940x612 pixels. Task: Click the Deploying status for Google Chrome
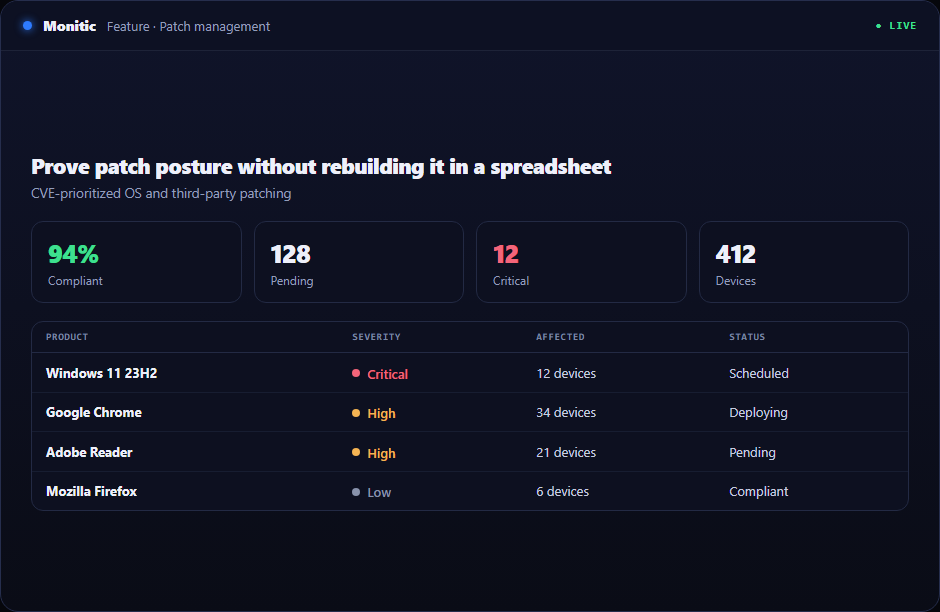point(758,412)
